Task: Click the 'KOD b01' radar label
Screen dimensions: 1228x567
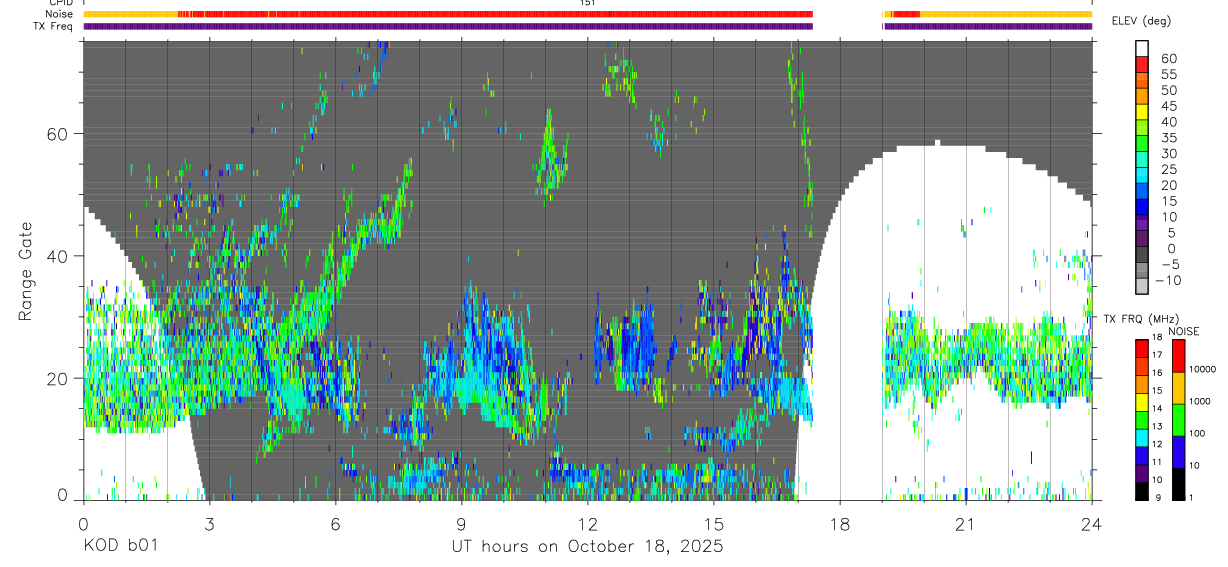Action: point(120,546)
